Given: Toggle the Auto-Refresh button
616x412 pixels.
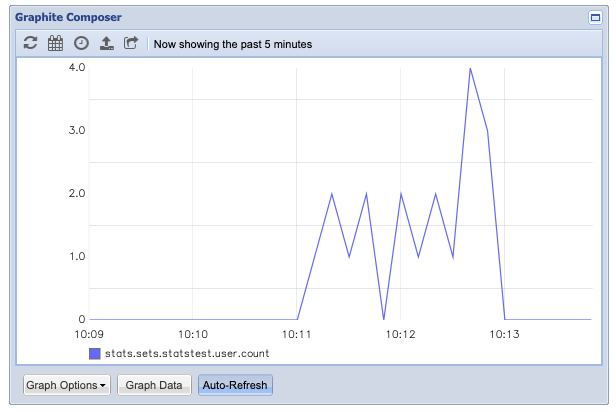Looking at the screenshot, I should click(235, 385).
